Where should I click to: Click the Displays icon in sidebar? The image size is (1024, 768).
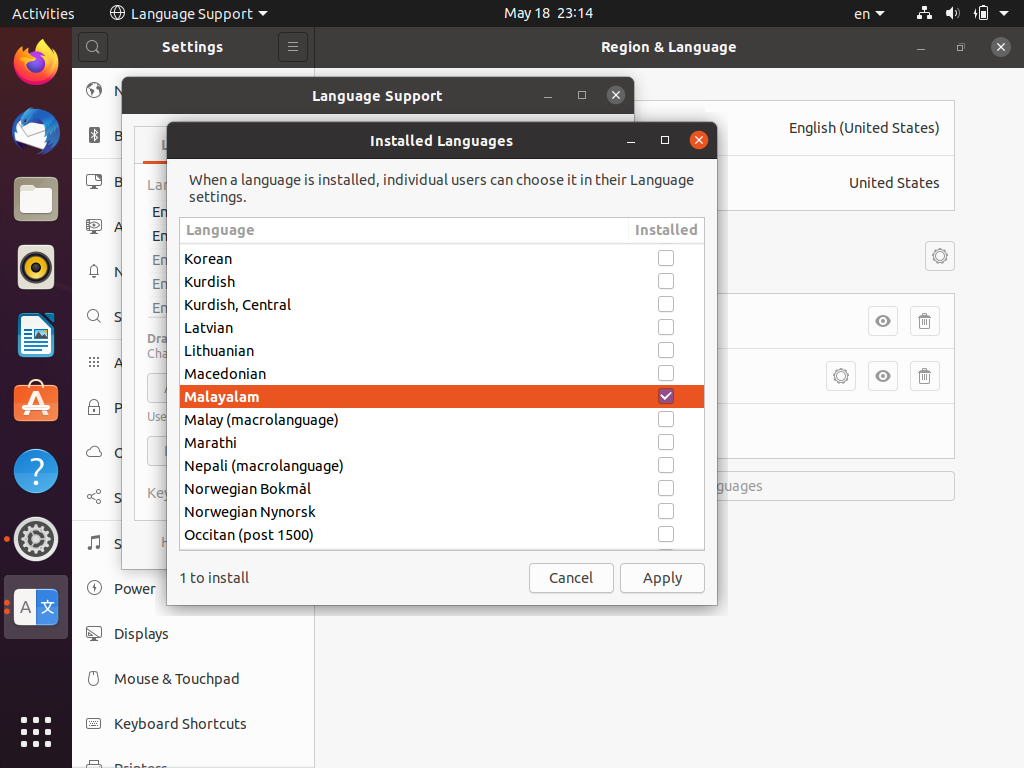click(x=94, y=634)
